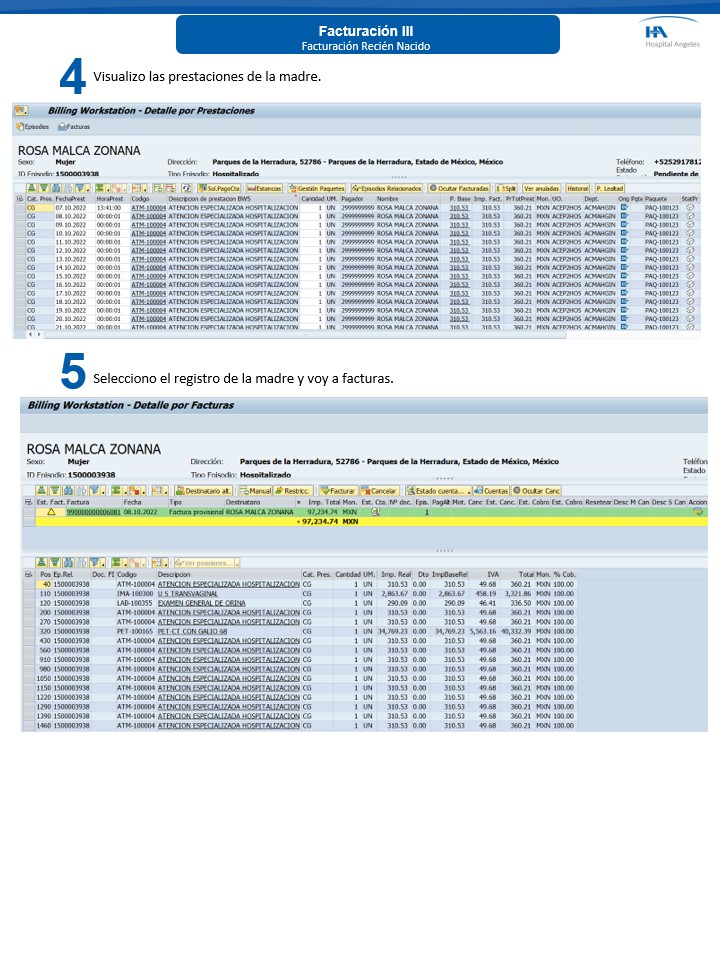Open Estancias in the prestaciones toolbar
Image resolution: width=720 pixels, height=960 pixels.
click(x=263, y=188)
